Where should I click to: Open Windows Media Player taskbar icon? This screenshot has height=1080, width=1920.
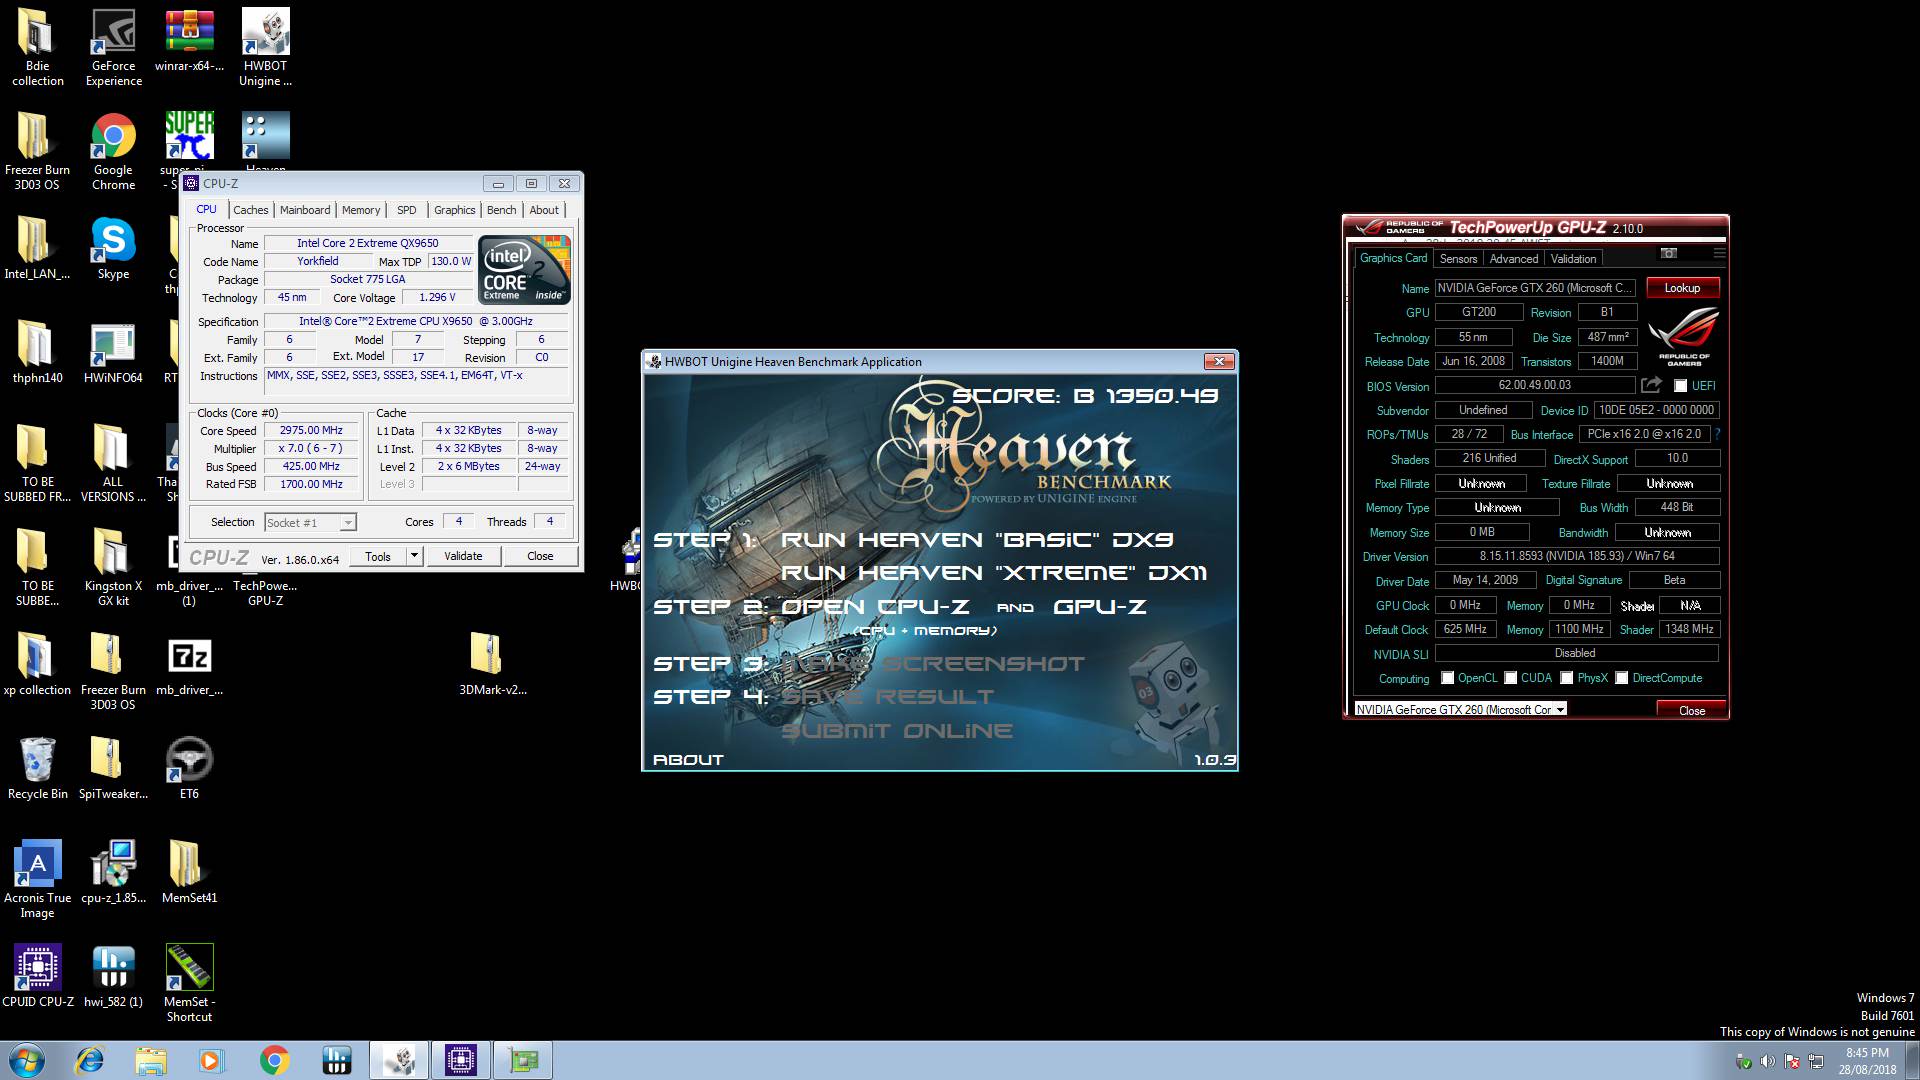coord(212,1060)
